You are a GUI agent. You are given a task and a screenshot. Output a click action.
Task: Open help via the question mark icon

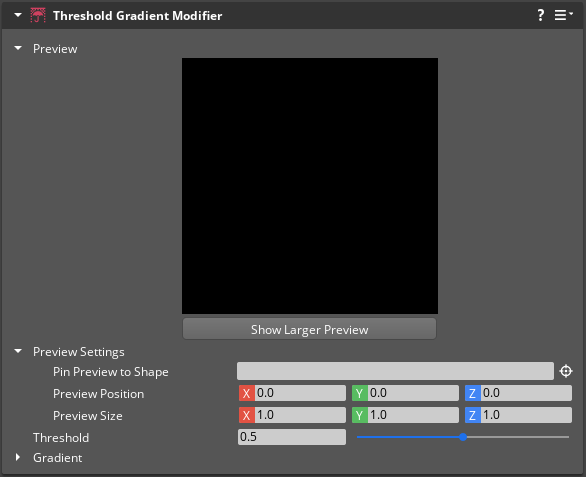[540, 15]
